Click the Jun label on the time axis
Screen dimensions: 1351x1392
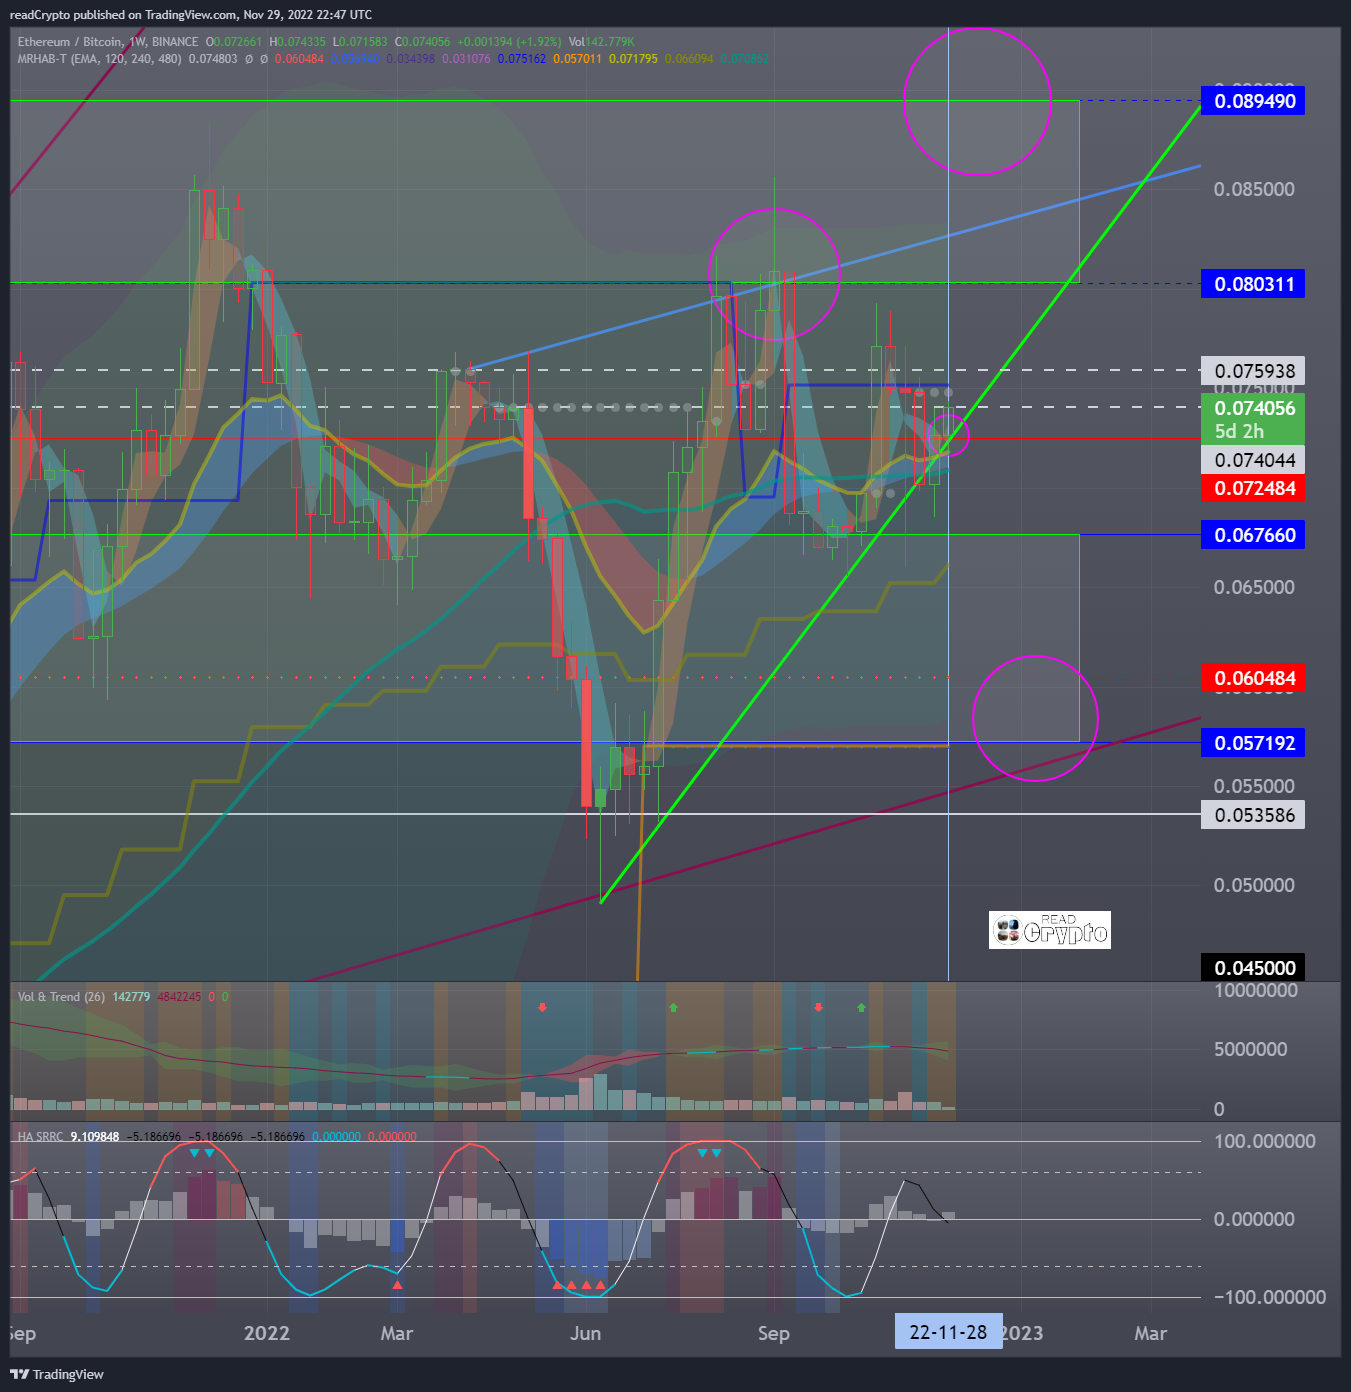tap(585, 1333)
